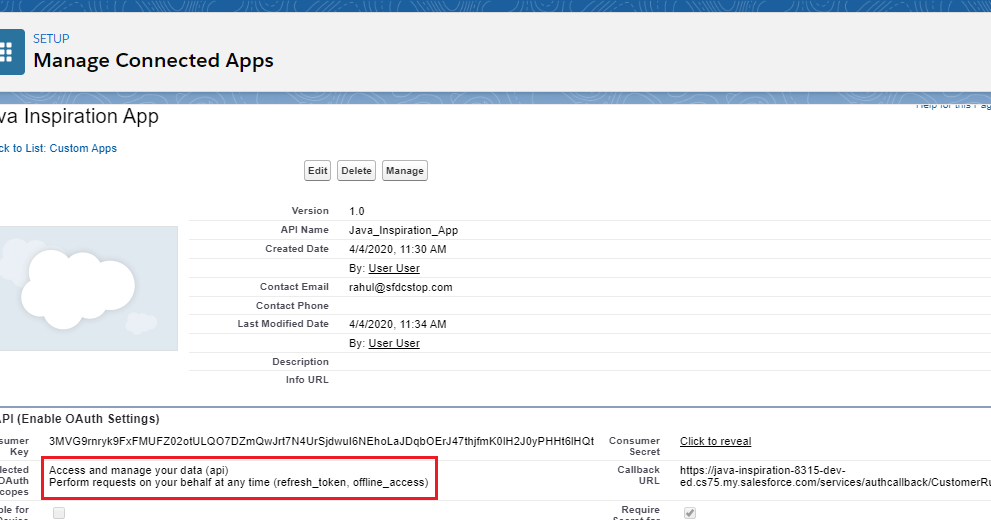Open the Setup app grid icon

click(11, 52)
